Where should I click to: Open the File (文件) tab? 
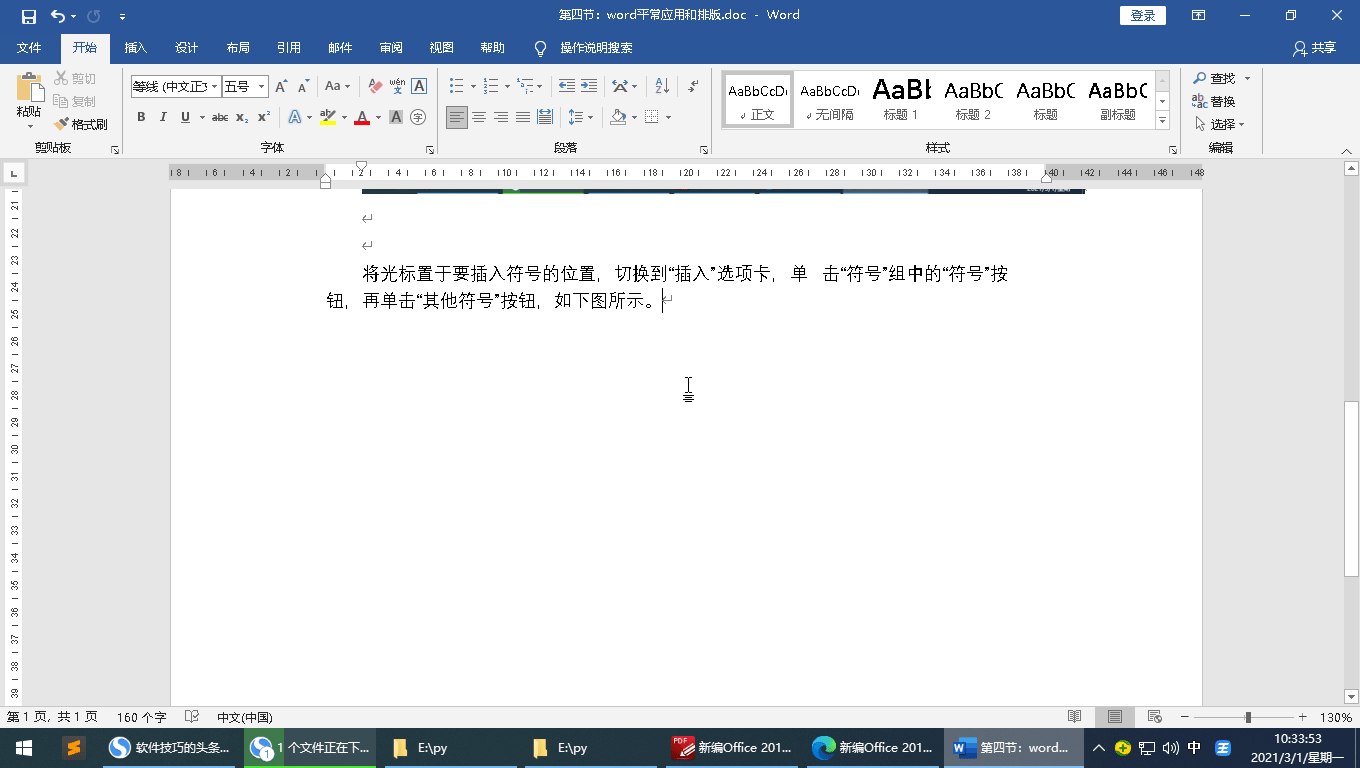[29, 48]
